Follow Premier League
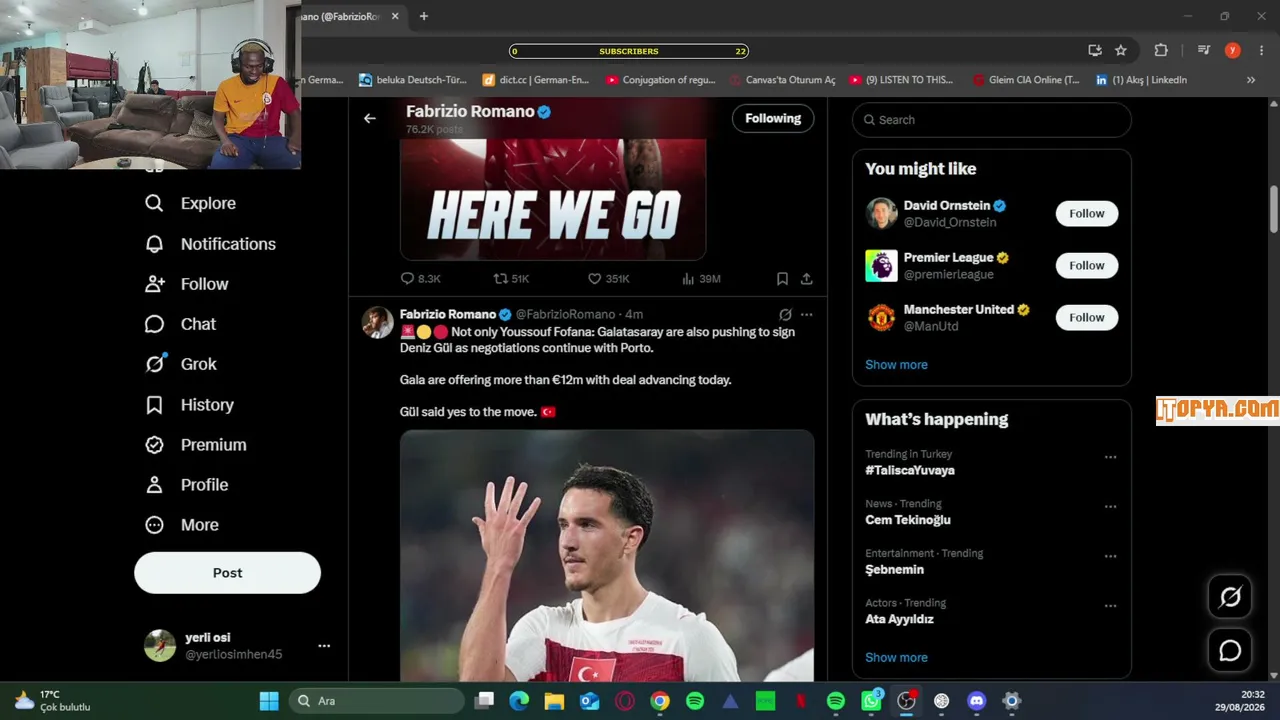The image size is (1280, 720). pos(1087,265)
